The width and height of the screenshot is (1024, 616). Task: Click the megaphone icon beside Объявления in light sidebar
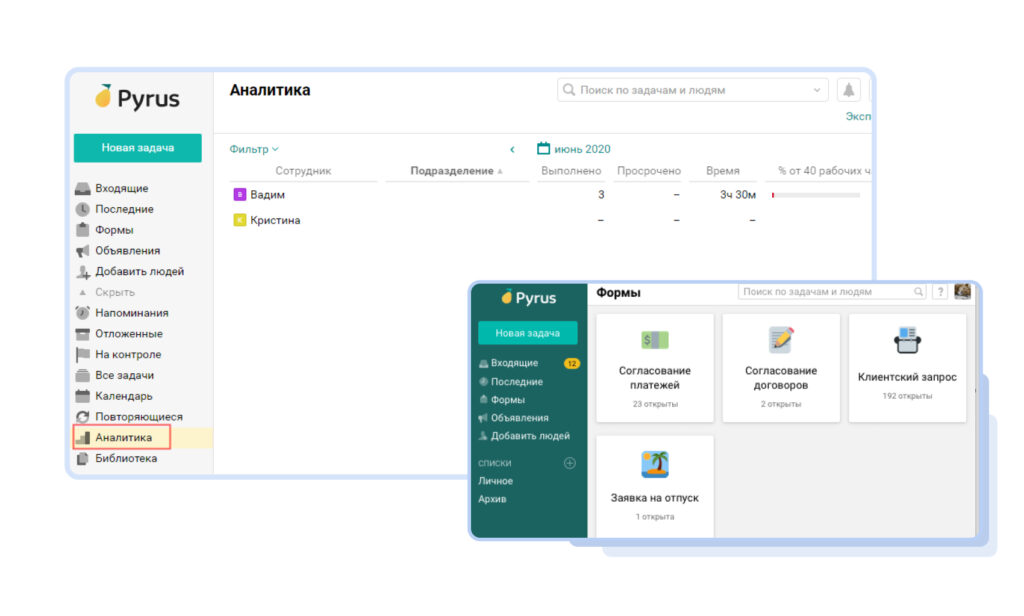82,251
